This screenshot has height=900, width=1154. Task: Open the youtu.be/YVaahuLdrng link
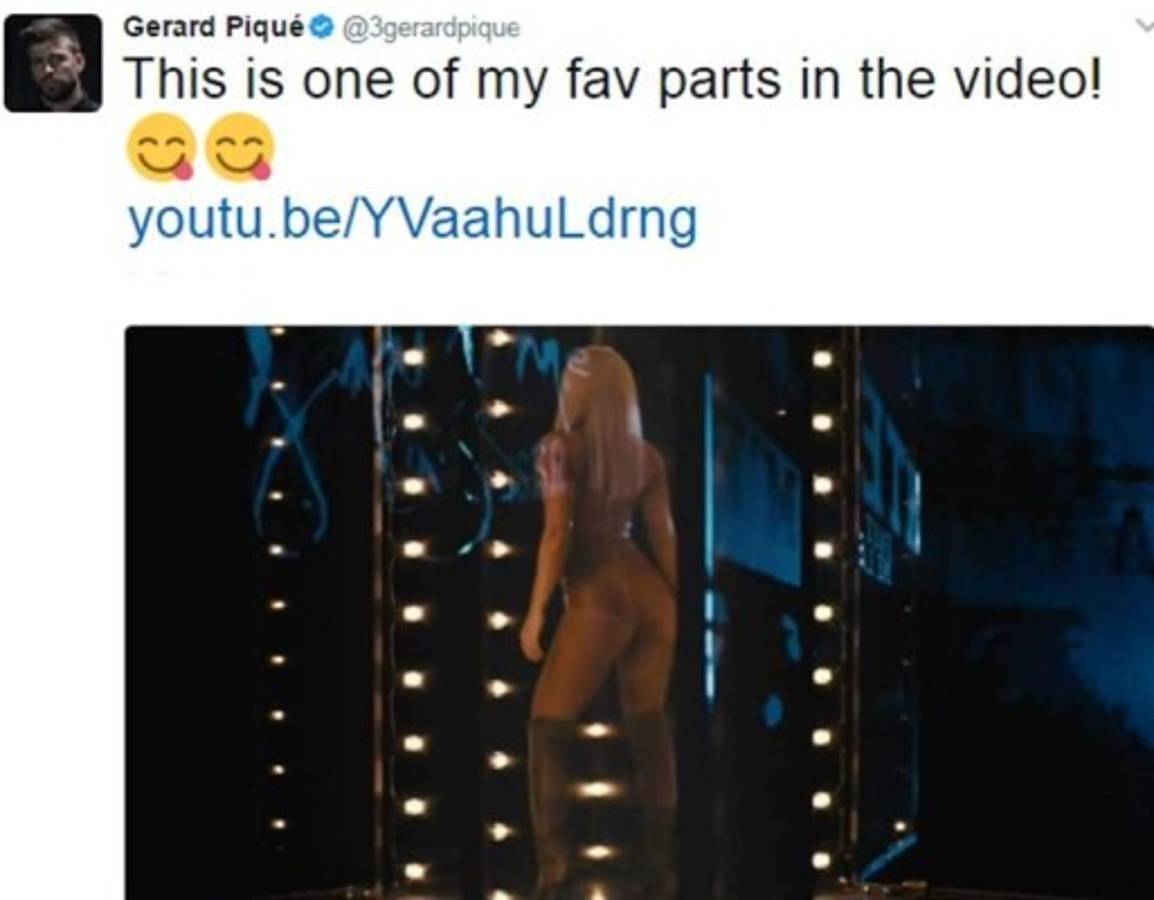[412, 220]
